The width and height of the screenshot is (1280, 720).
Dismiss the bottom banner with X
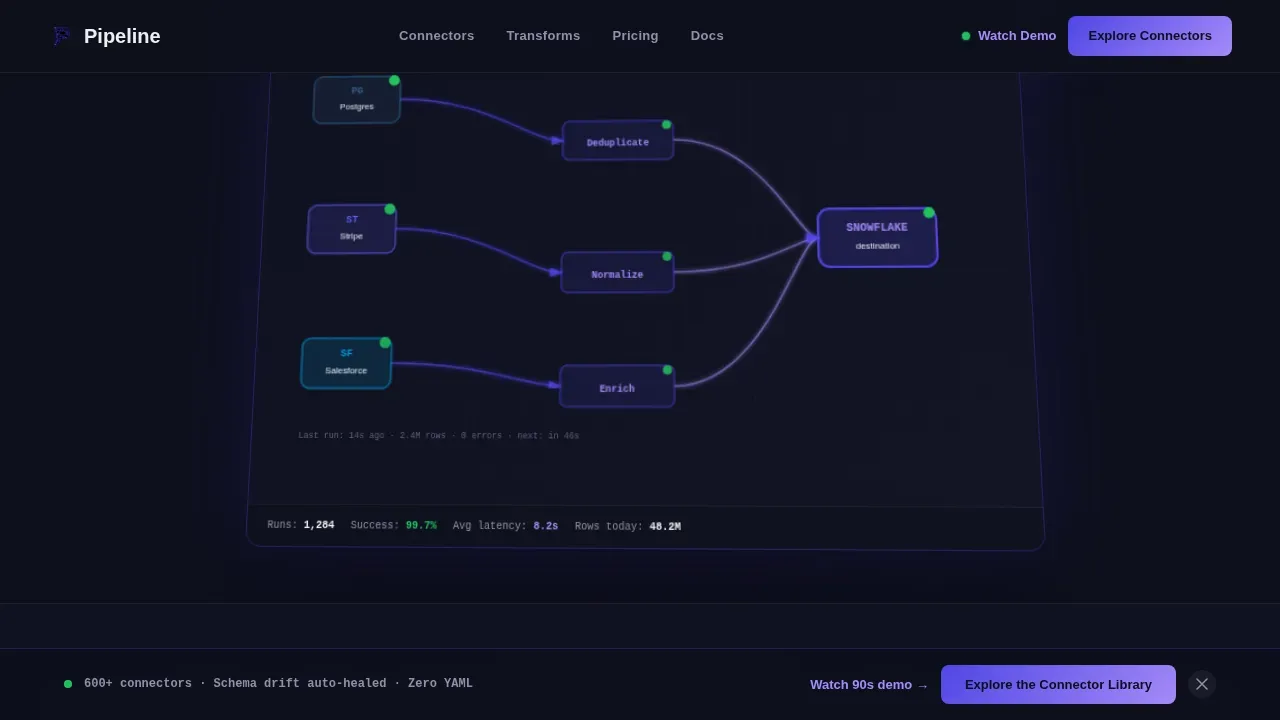1202,684
